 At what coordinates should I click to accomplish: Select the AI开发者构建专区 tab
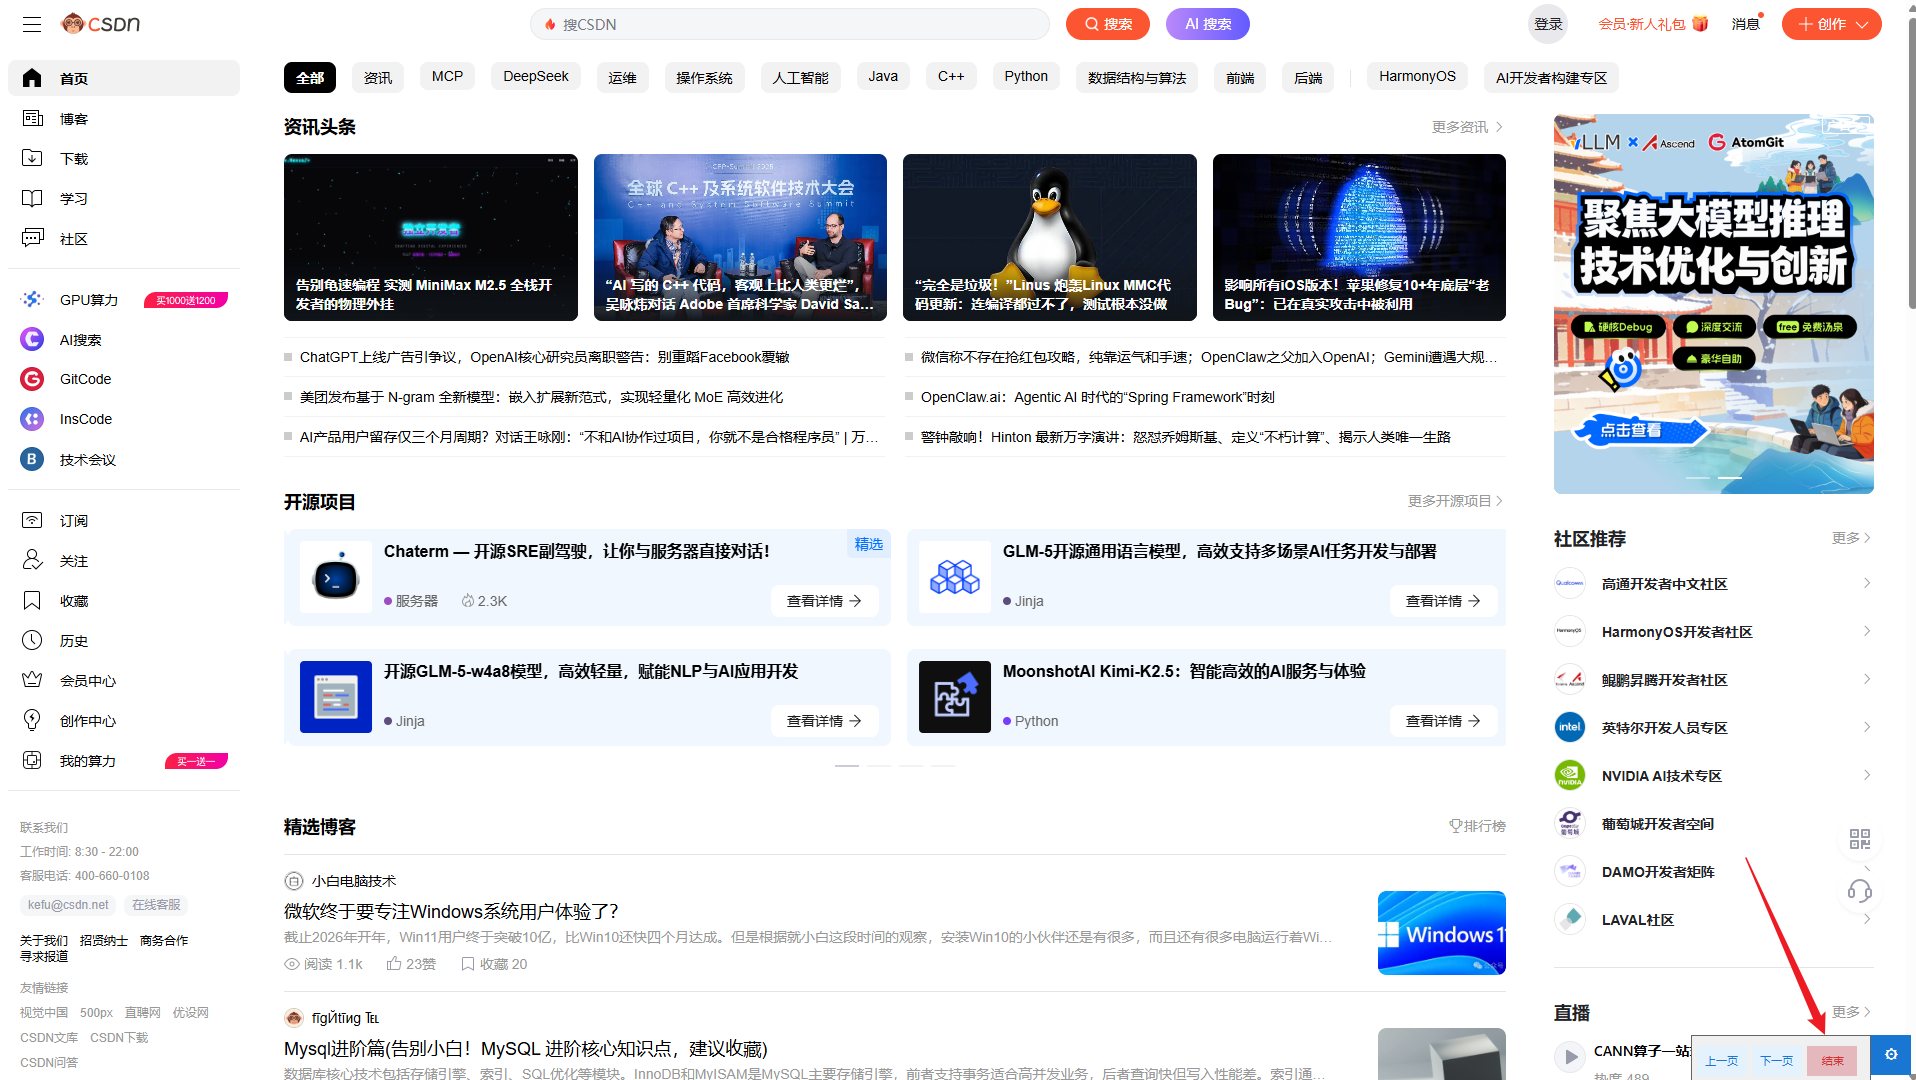1551,77
